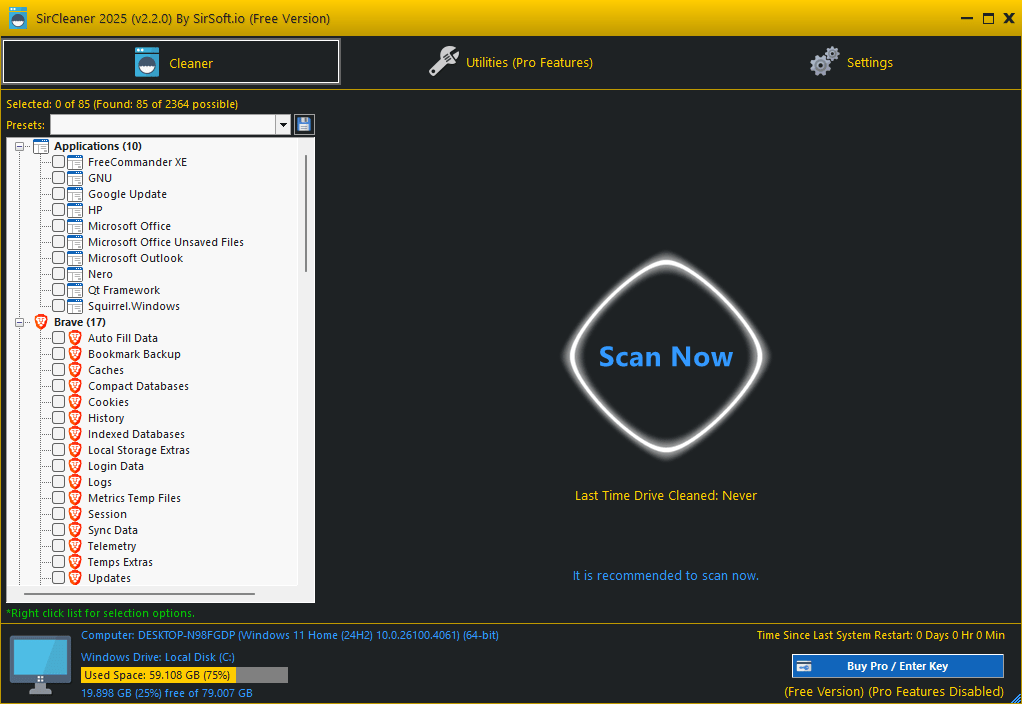1022x704 pixels.
Task: Click the 'It is recommended to scan now.' text
Action: pyautogui.click(x=665, y=576)
